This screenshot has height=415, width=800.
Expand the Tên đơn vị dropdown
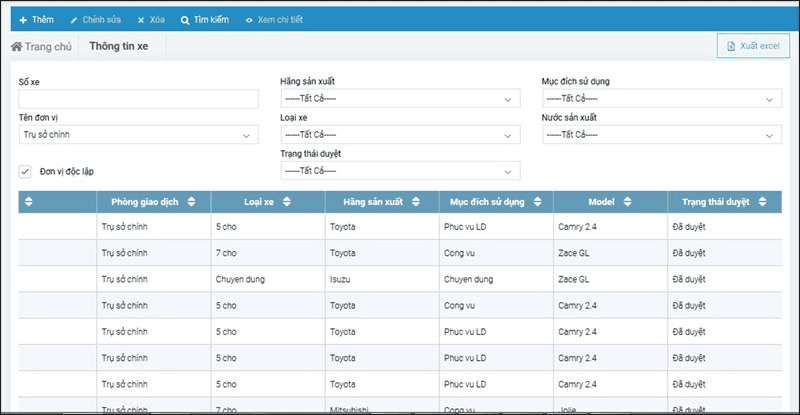click(x=139, y=135)
